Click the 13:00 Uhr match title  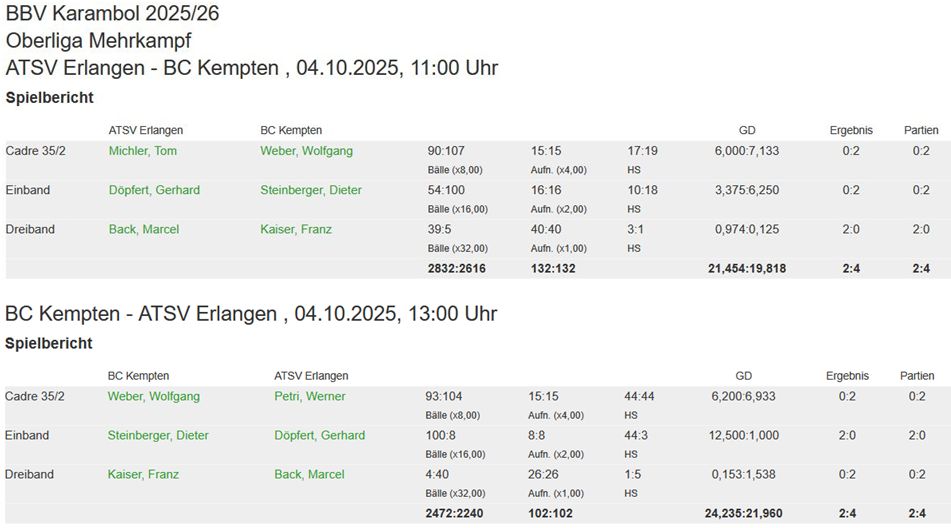coord(251,313)
